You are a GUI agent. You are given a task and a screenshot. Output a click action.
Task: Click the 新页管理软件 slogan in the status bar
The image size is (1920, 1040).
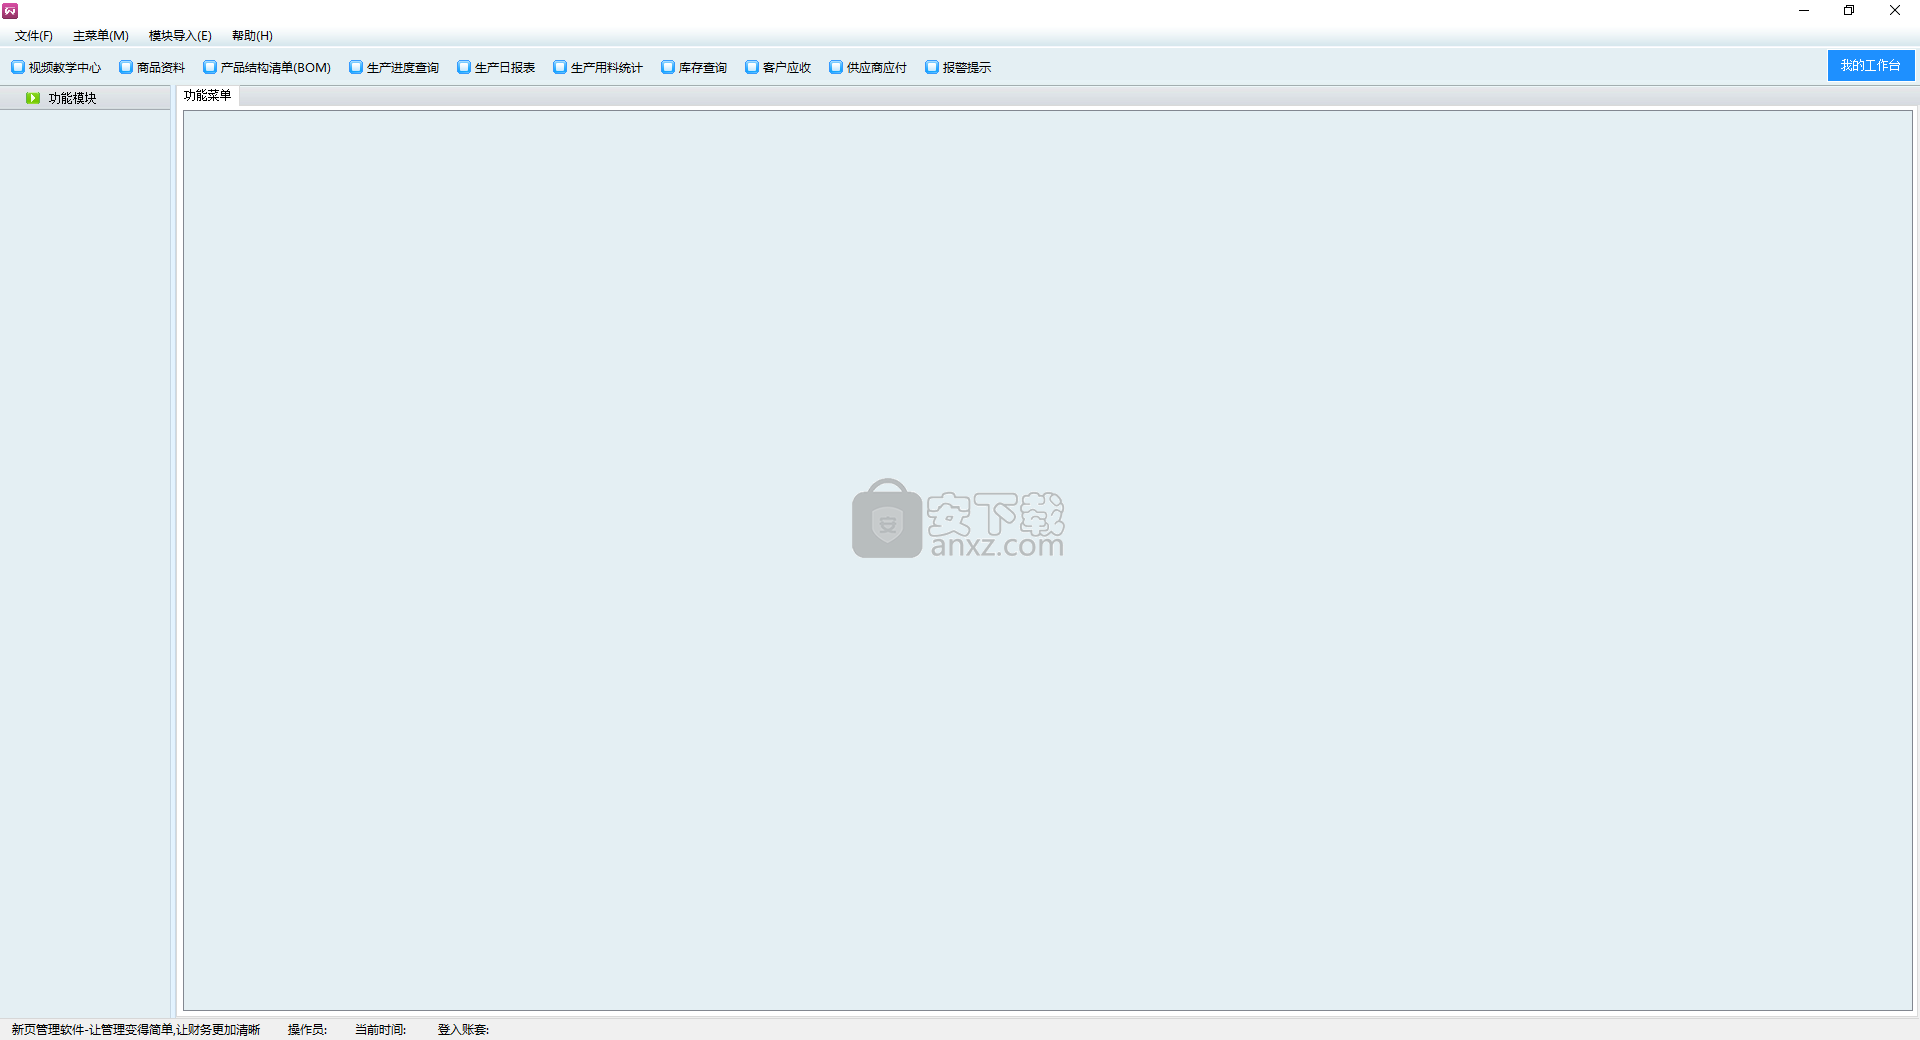point(136,1030)
